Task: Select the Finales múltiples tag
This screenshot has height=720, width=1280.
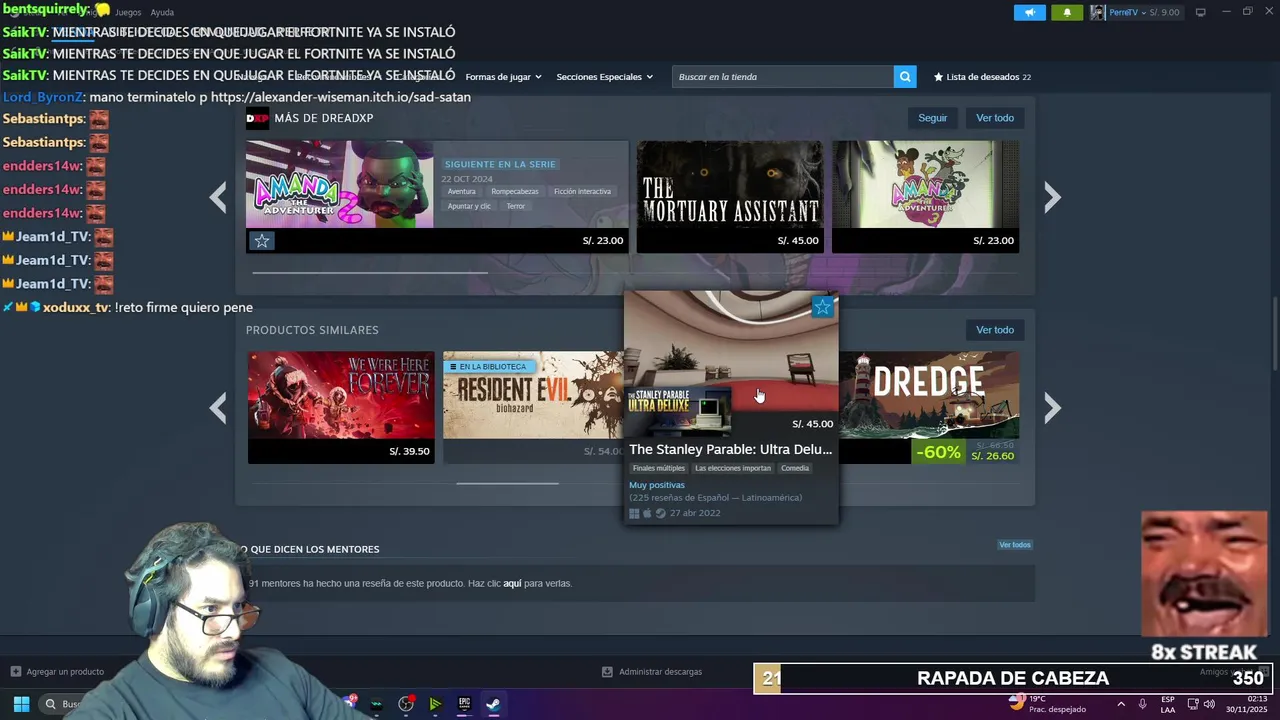Action: point(659,468)
